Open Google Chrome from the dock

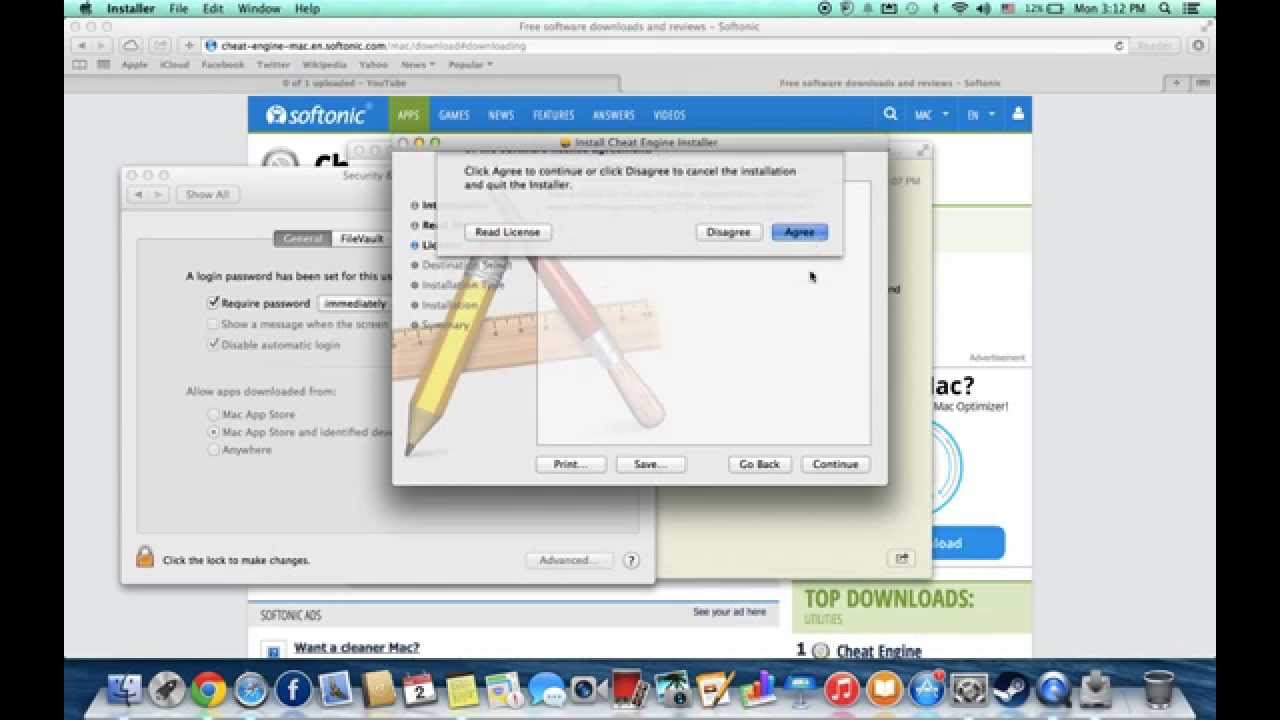(209, 689)
